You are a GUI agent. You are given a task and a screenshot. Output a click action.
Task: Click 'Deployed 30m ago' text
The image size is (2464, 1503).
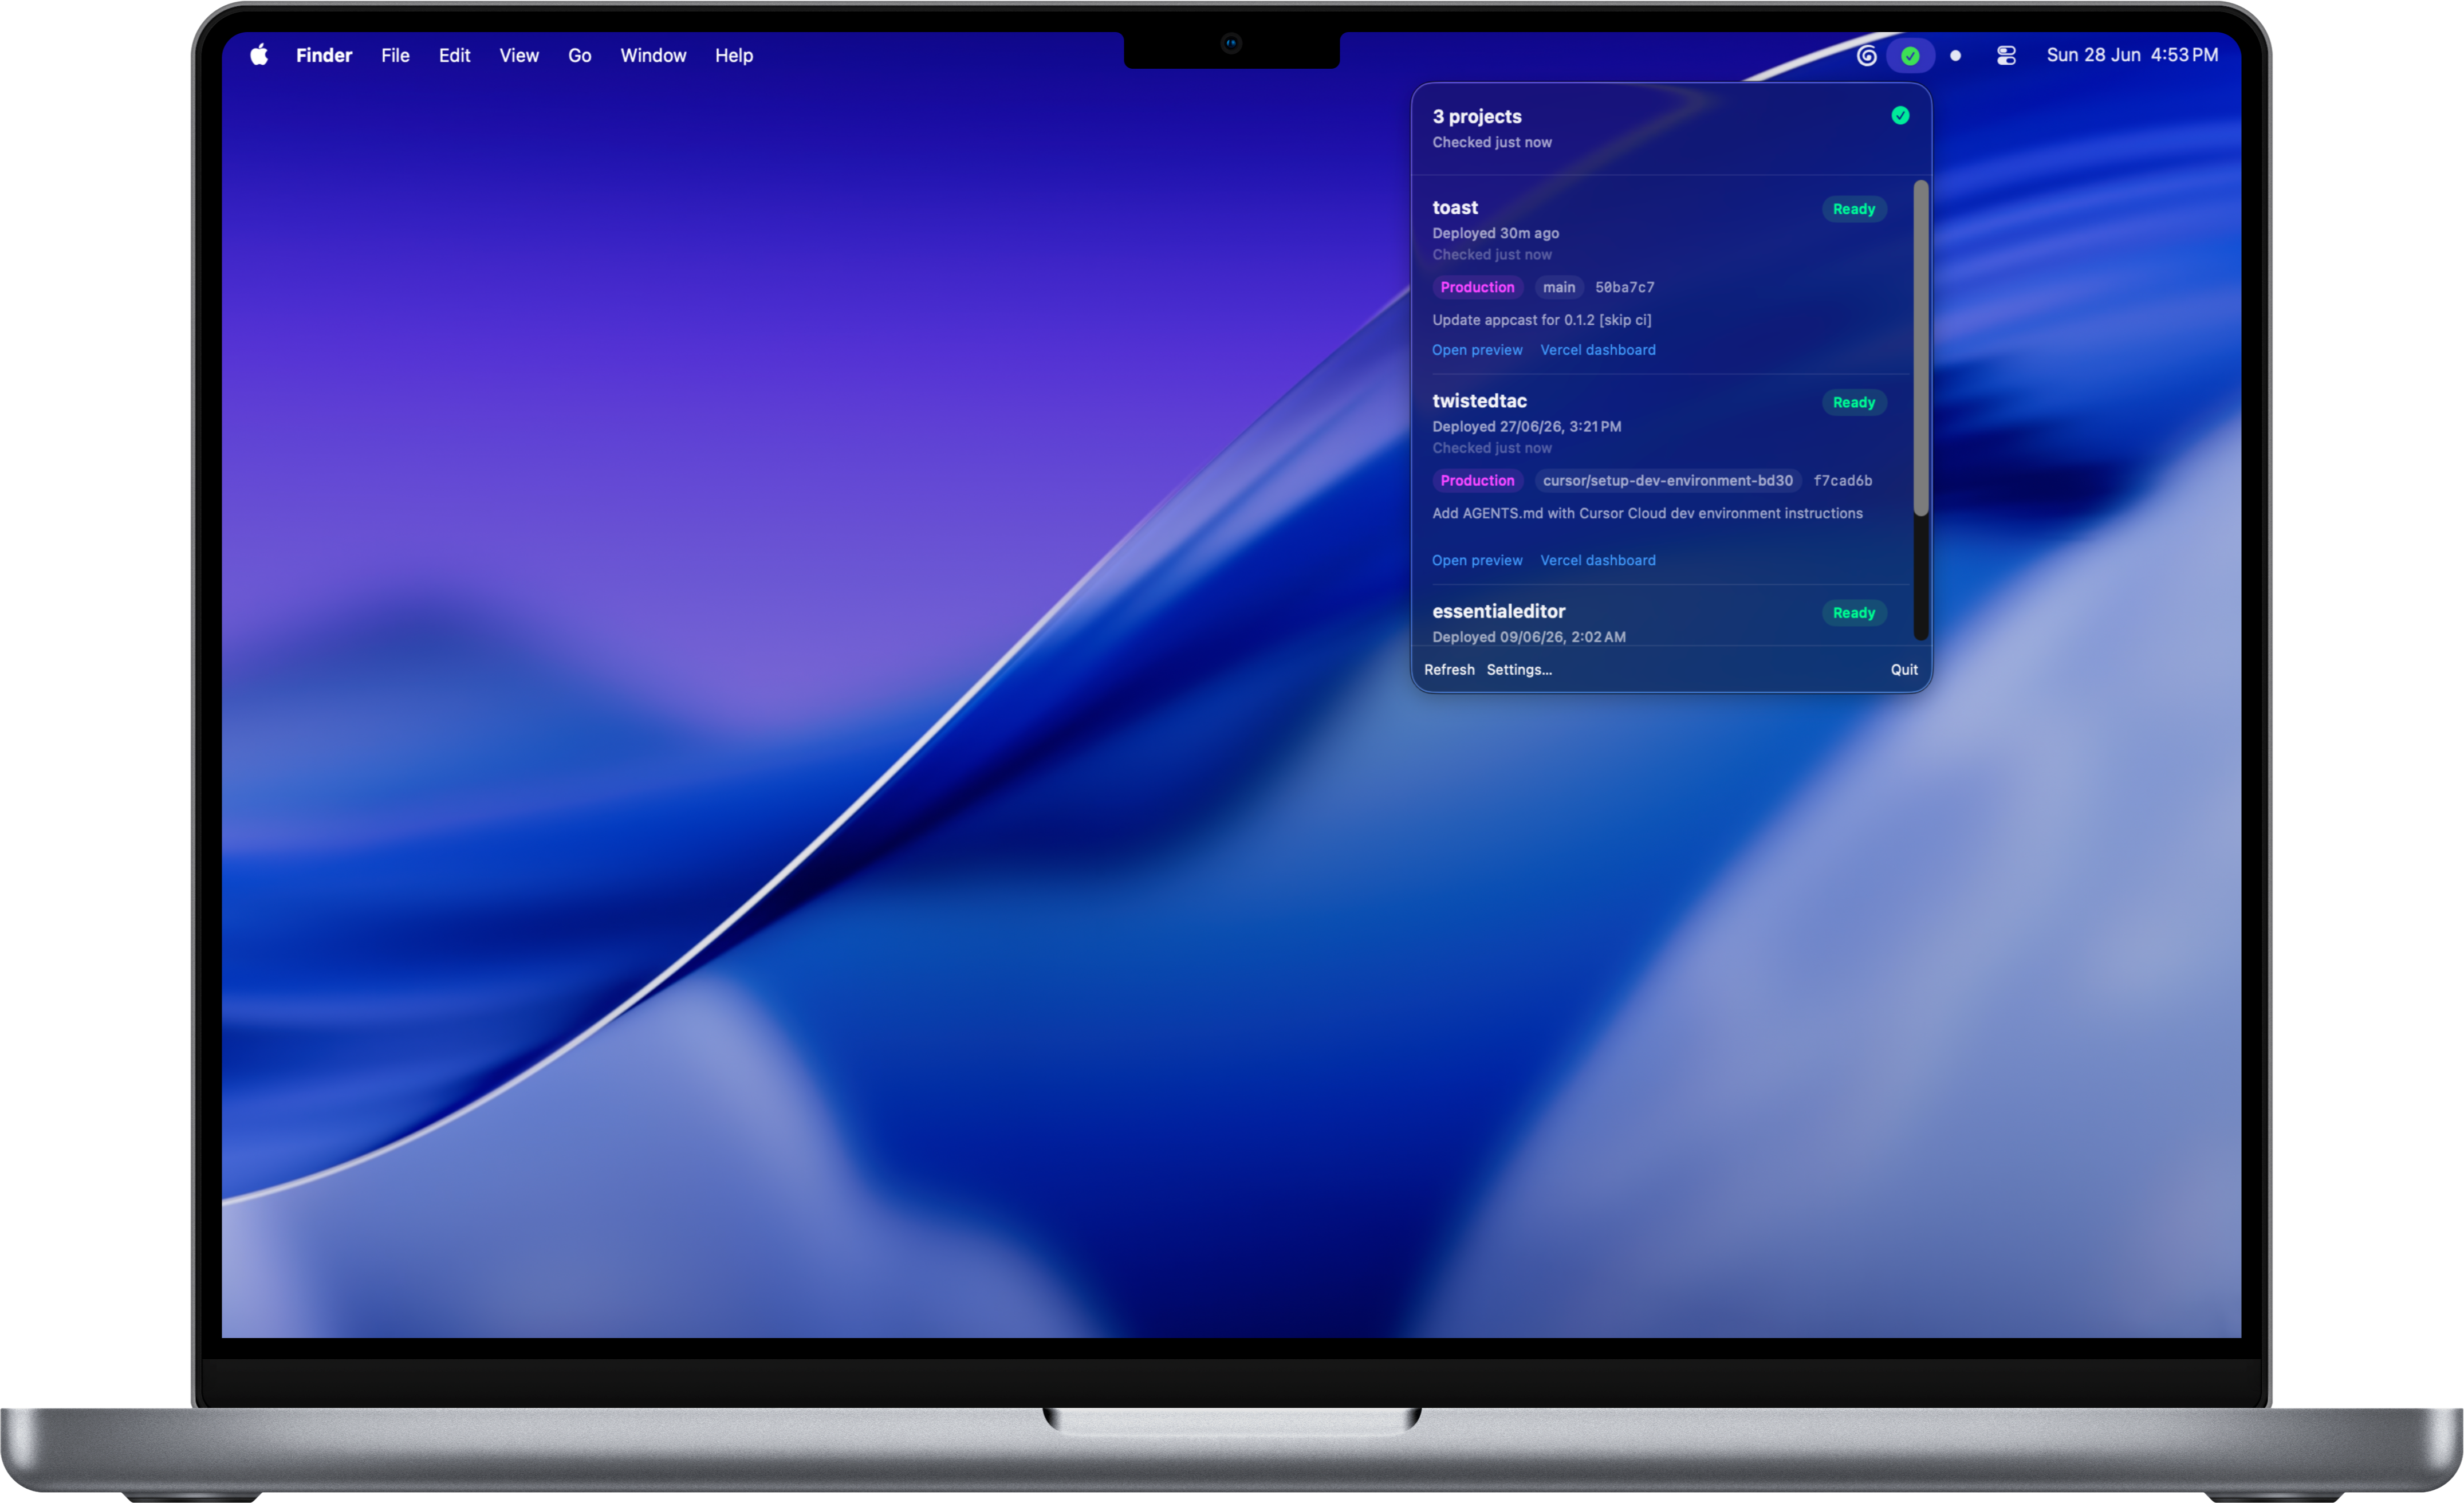[x=1495, y=233]
